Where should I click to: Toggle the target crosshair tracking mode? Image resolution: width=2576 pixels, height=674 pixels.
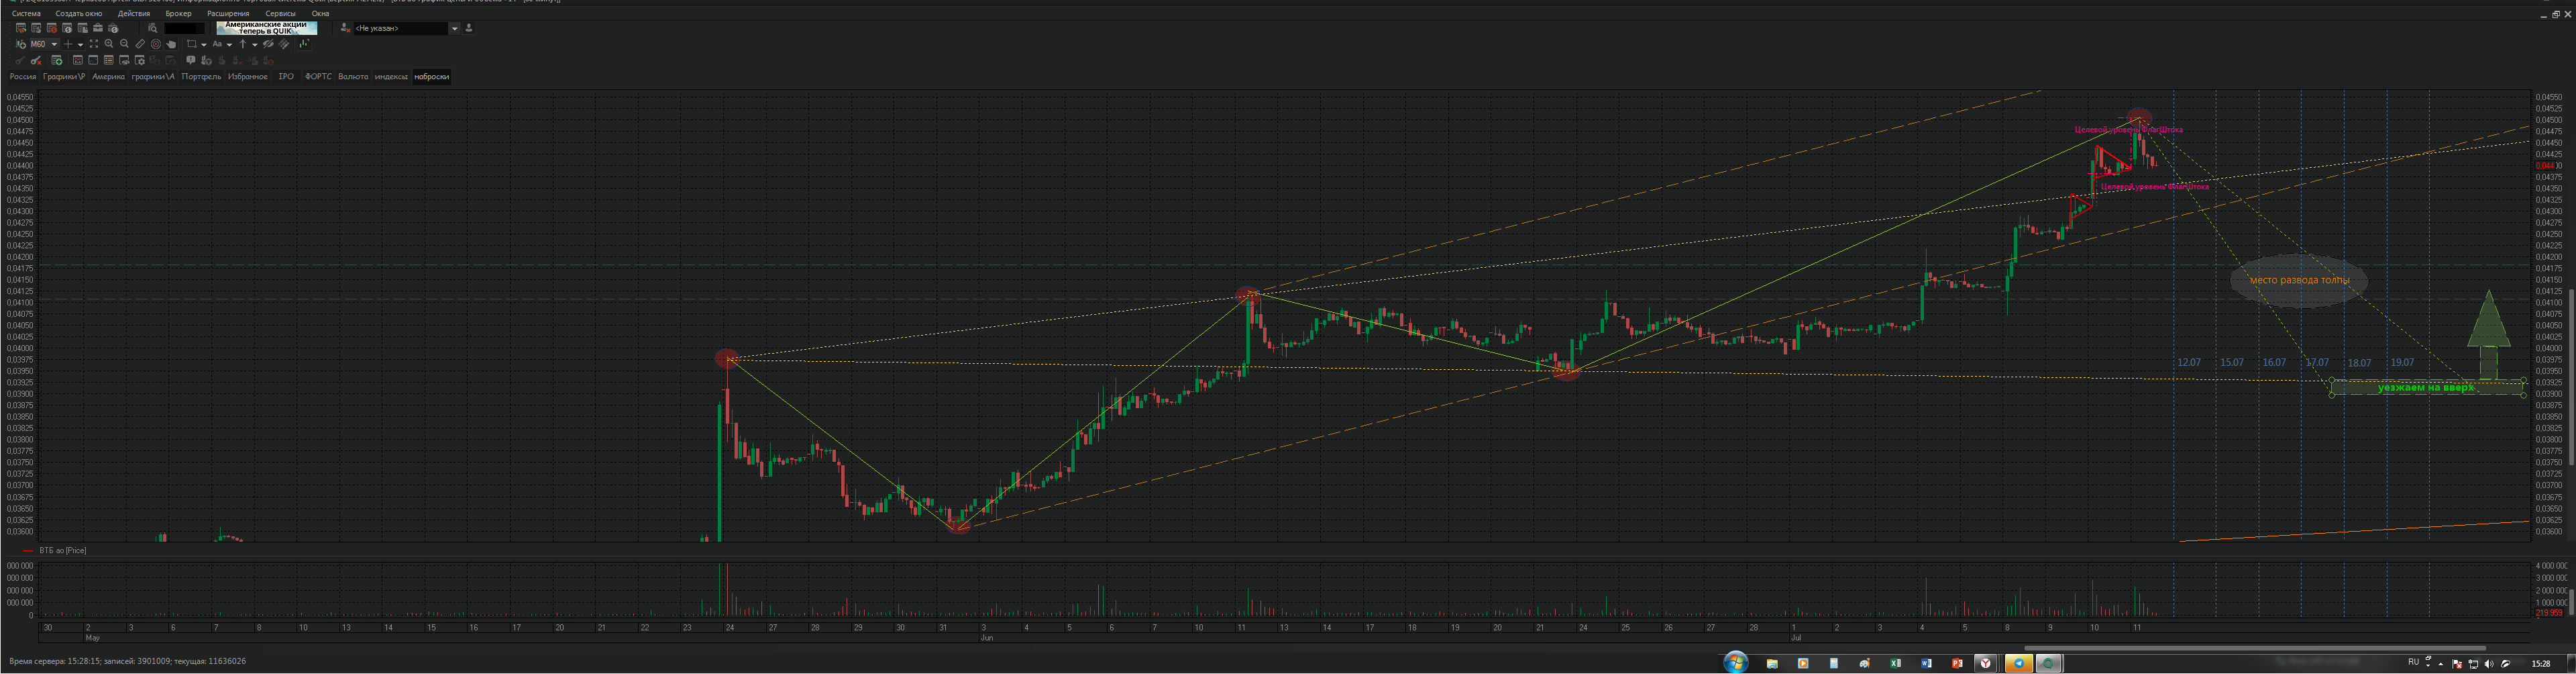coord(155,44)
